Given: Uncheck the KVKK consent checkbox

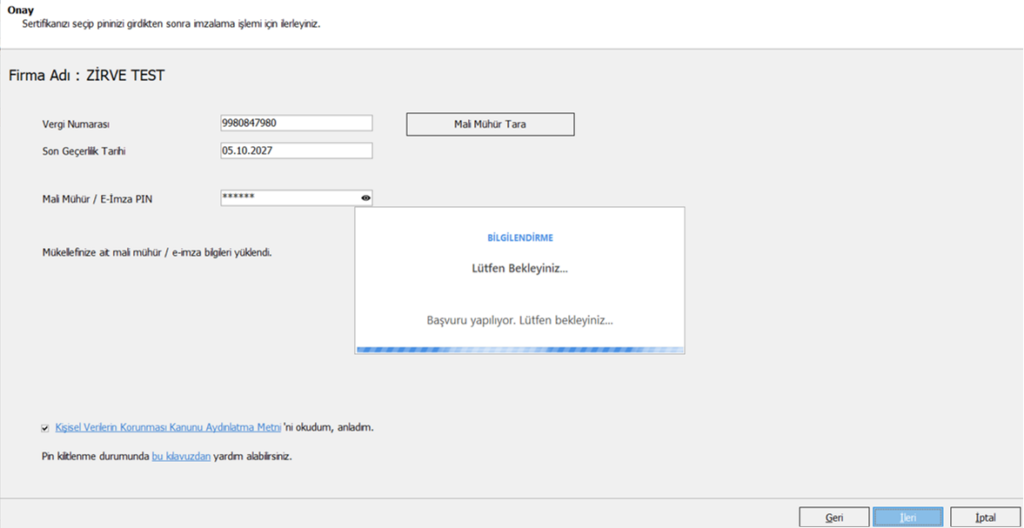Looking at the screenshot, I should click(x=45, y=428).
